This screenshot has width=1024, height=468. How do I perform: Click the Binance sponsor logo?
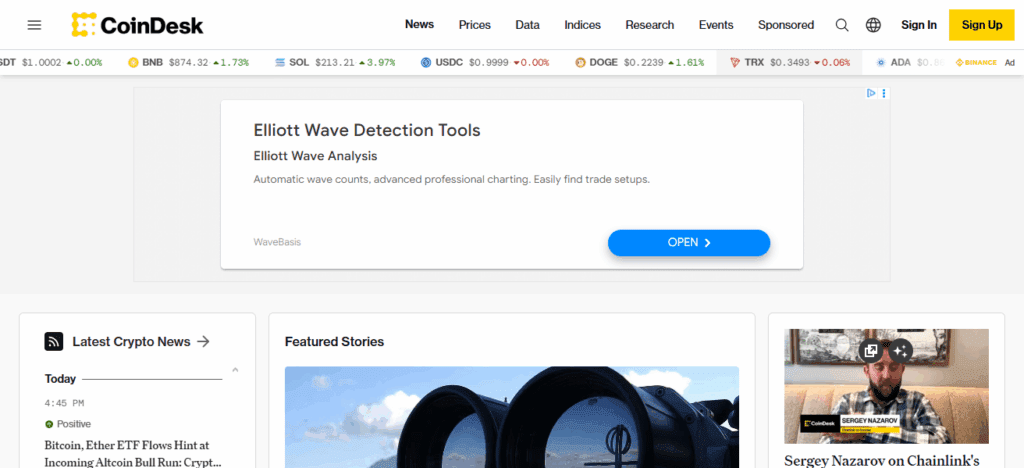[x=976, y=63]
